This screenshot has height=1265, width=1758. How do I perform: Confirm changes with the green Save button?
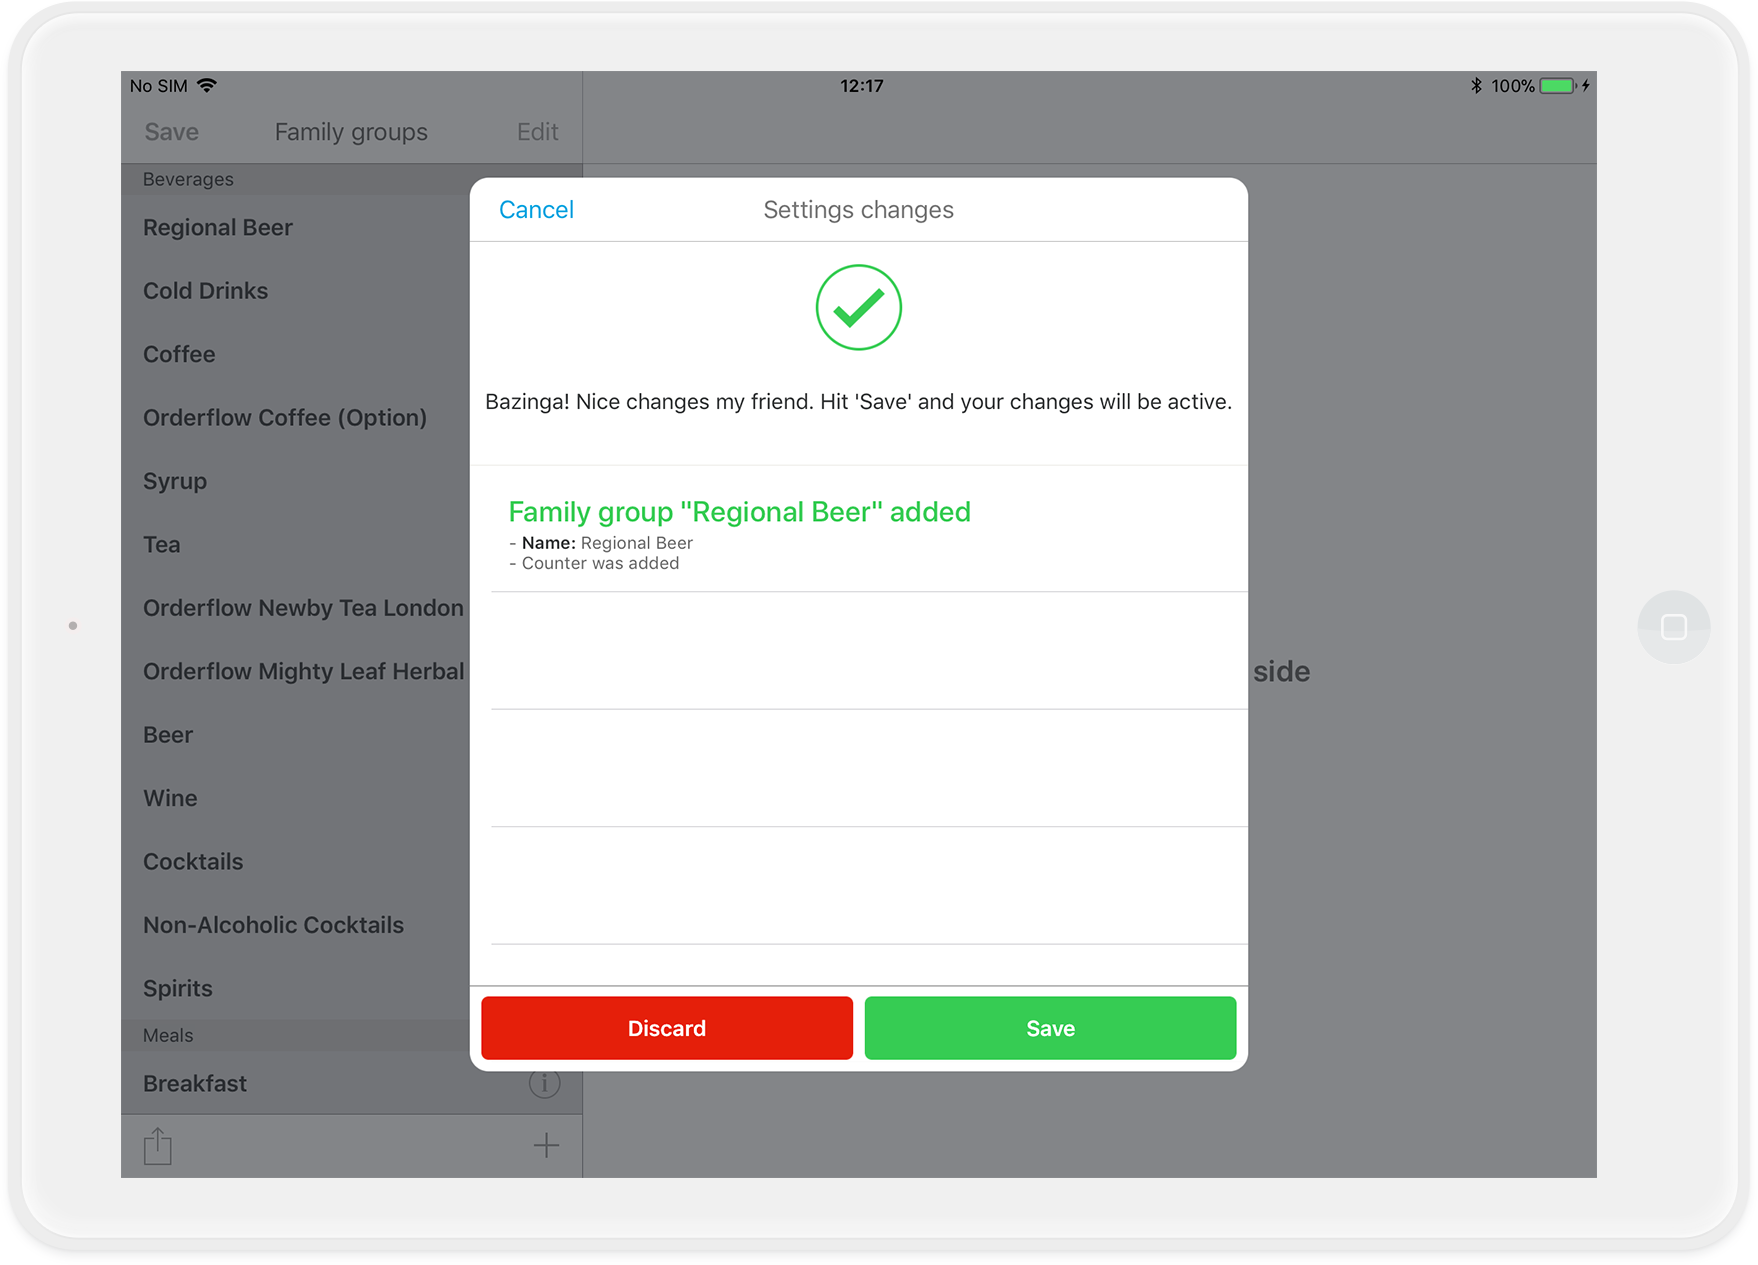click(1050, 1028)
